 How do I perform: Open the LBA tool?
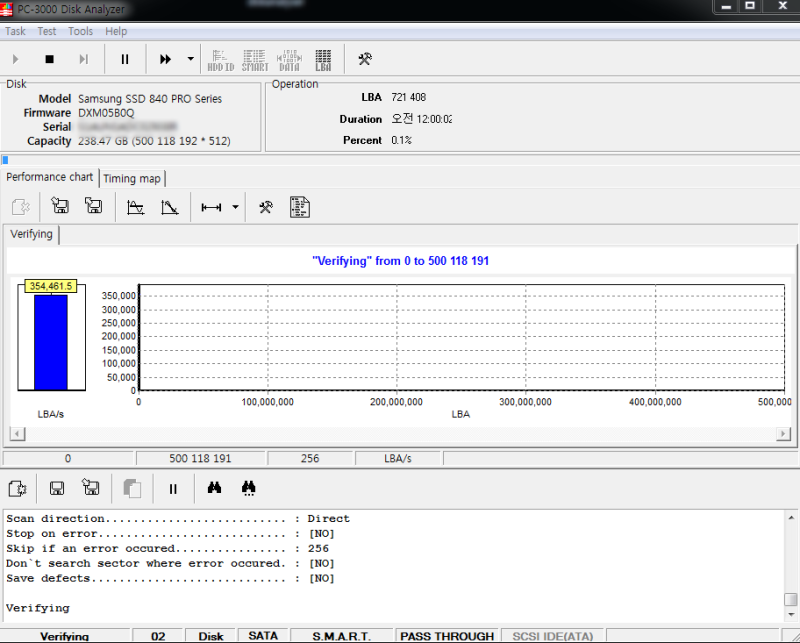(323, 60)
